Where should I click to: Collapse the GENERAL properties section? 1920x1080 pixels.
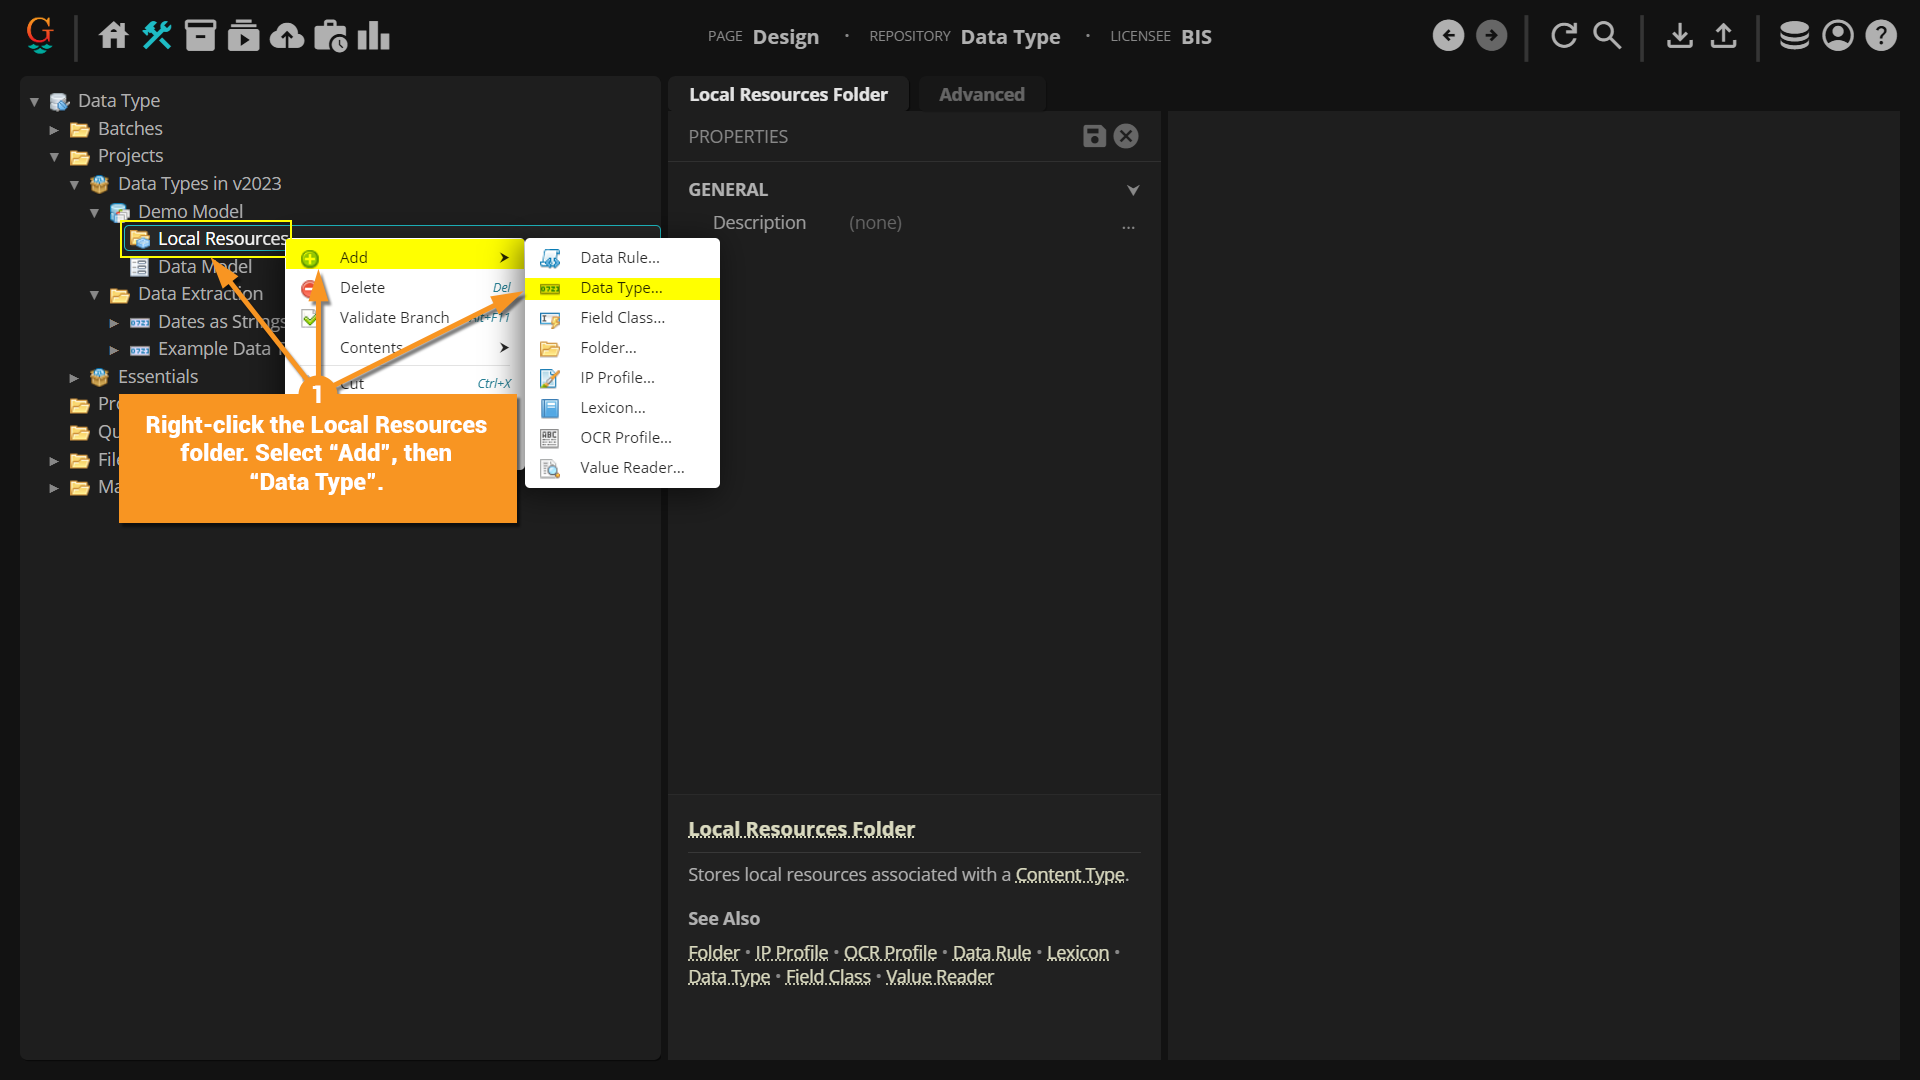coord(1133,190)
